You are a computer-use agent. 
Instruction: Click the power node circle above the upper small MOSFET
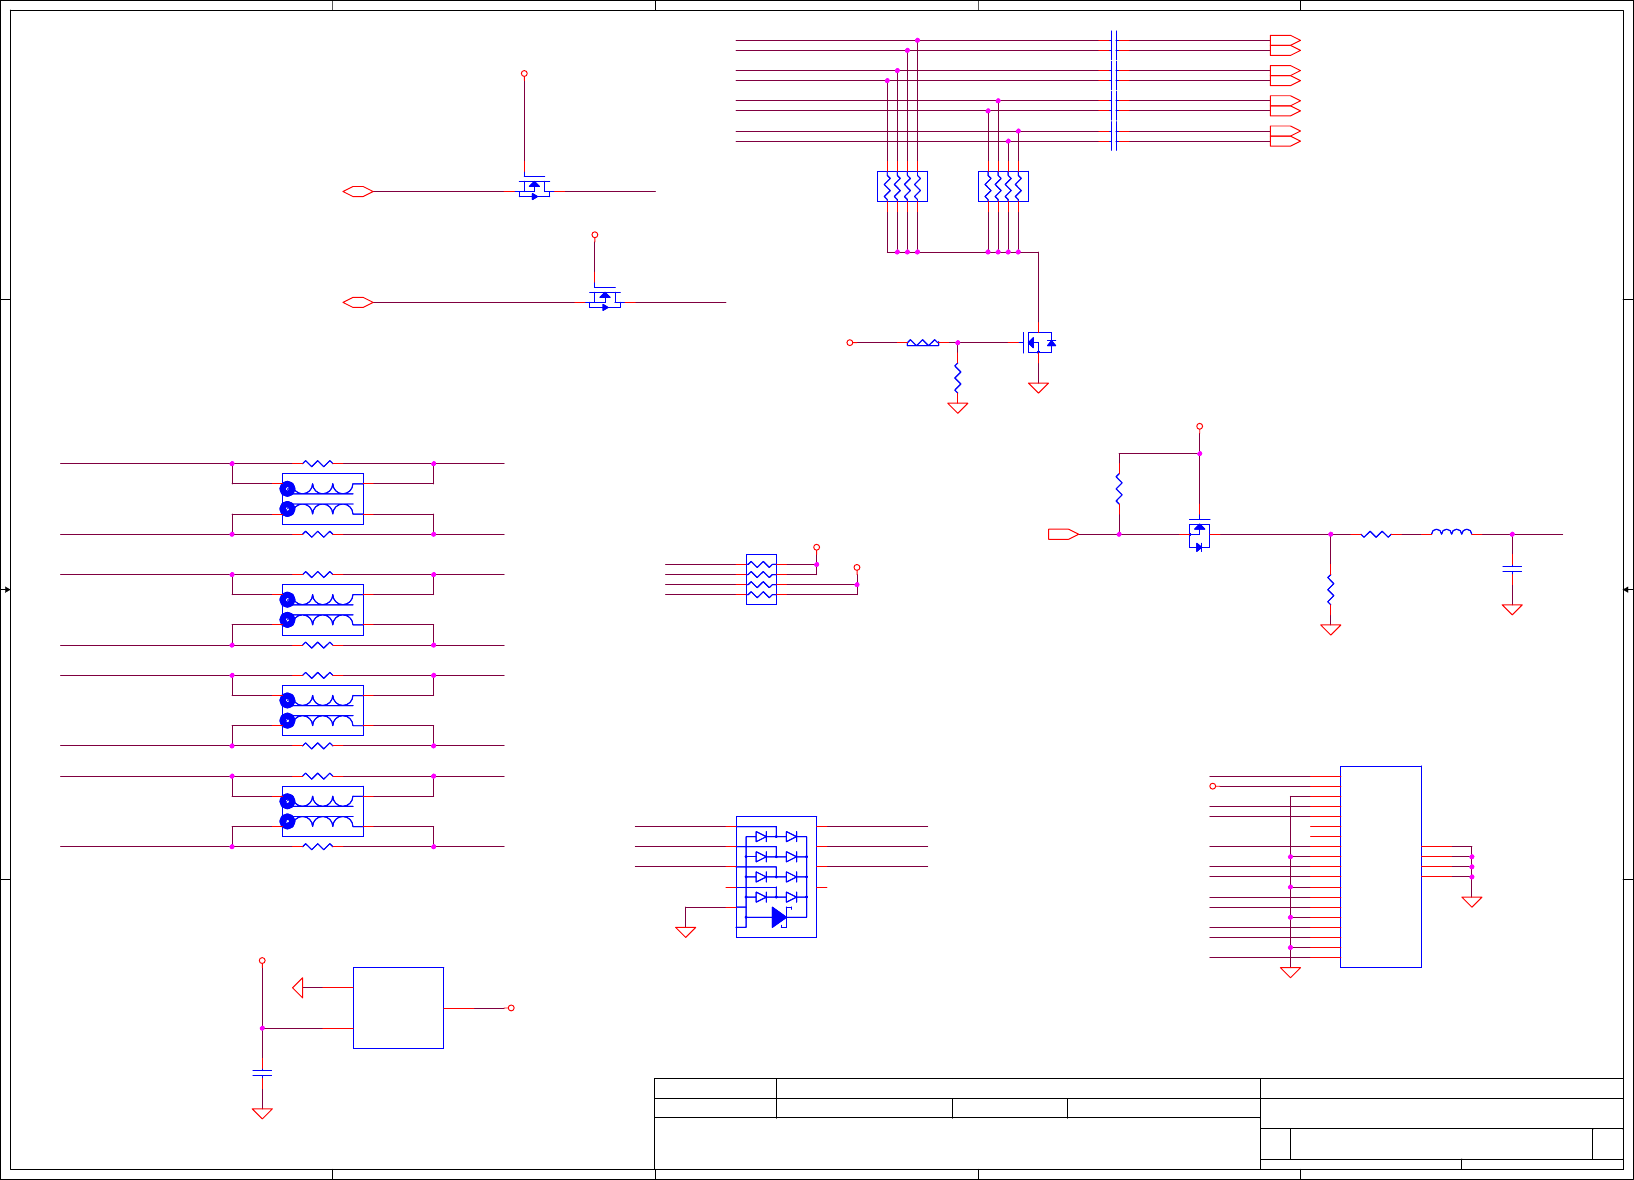tap(524, 73)
